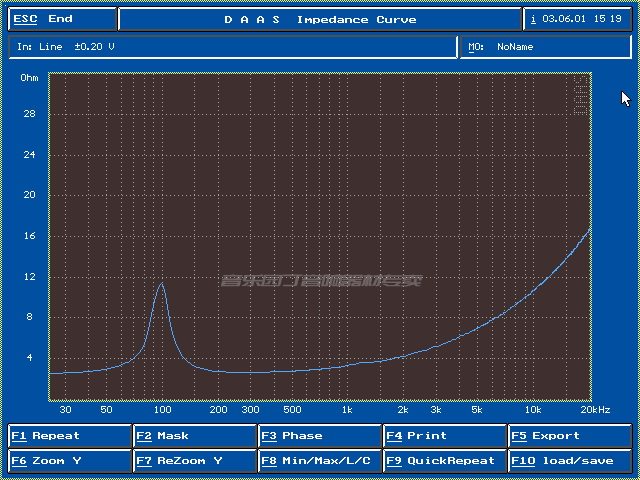Viewport: 640px width, 480px height.
Task: Click the 16 Ohm axis value
Action: click(29, 236)
